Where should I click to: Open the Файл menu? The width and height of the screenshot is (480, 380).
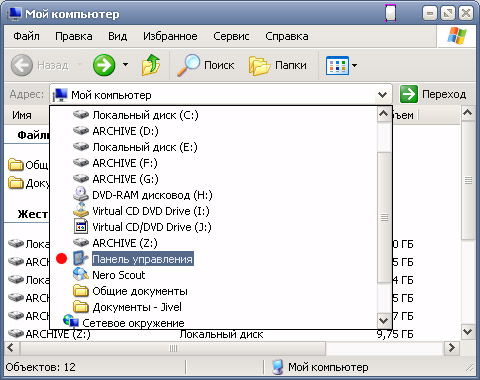[x=26, y=36]
